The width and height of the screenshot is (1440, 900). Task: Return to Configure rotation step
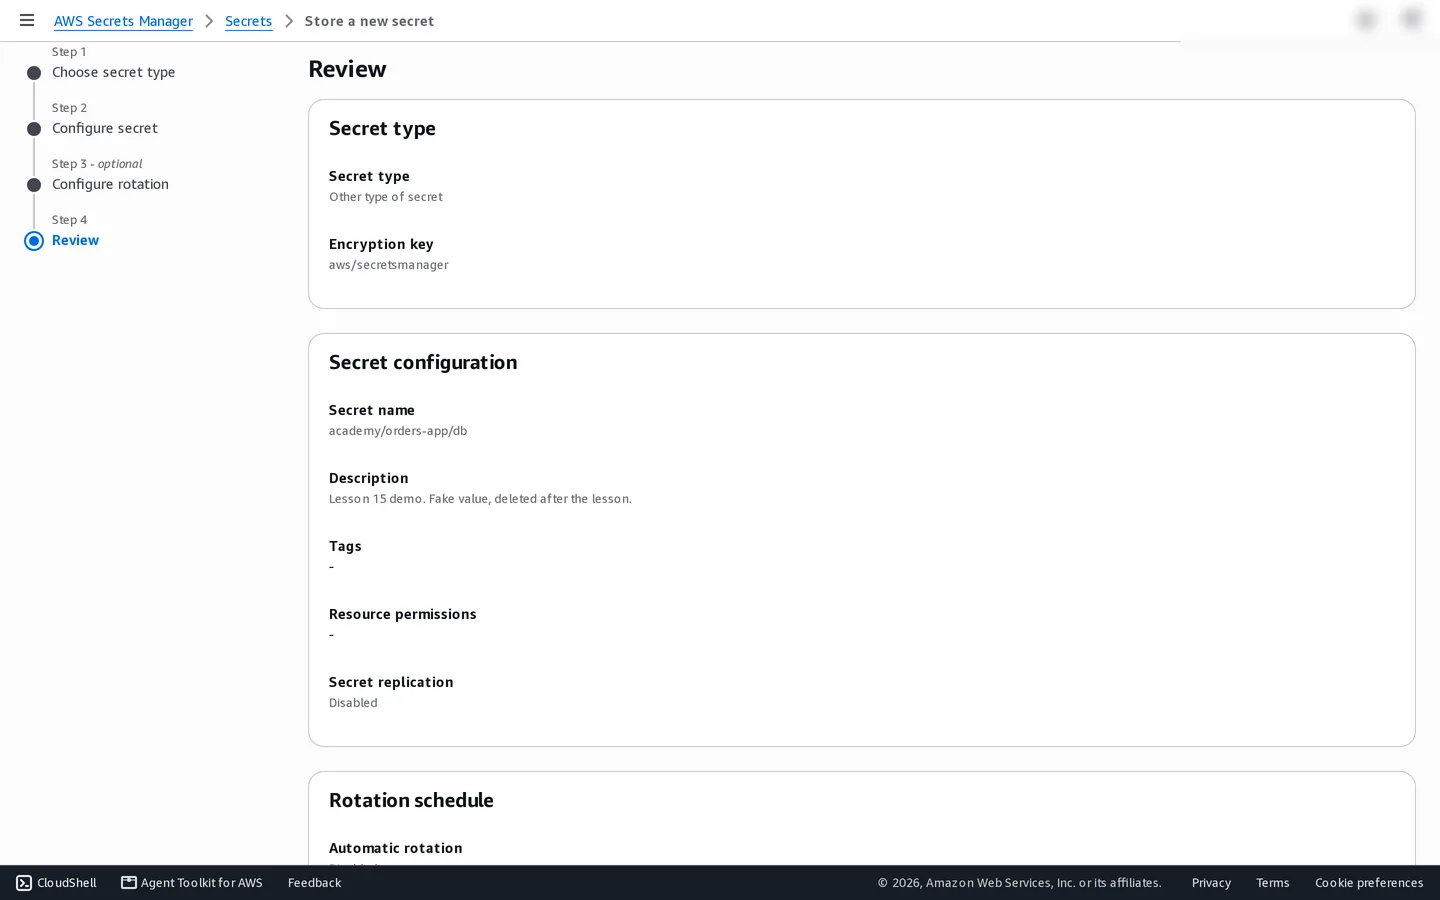coord(110,184)
